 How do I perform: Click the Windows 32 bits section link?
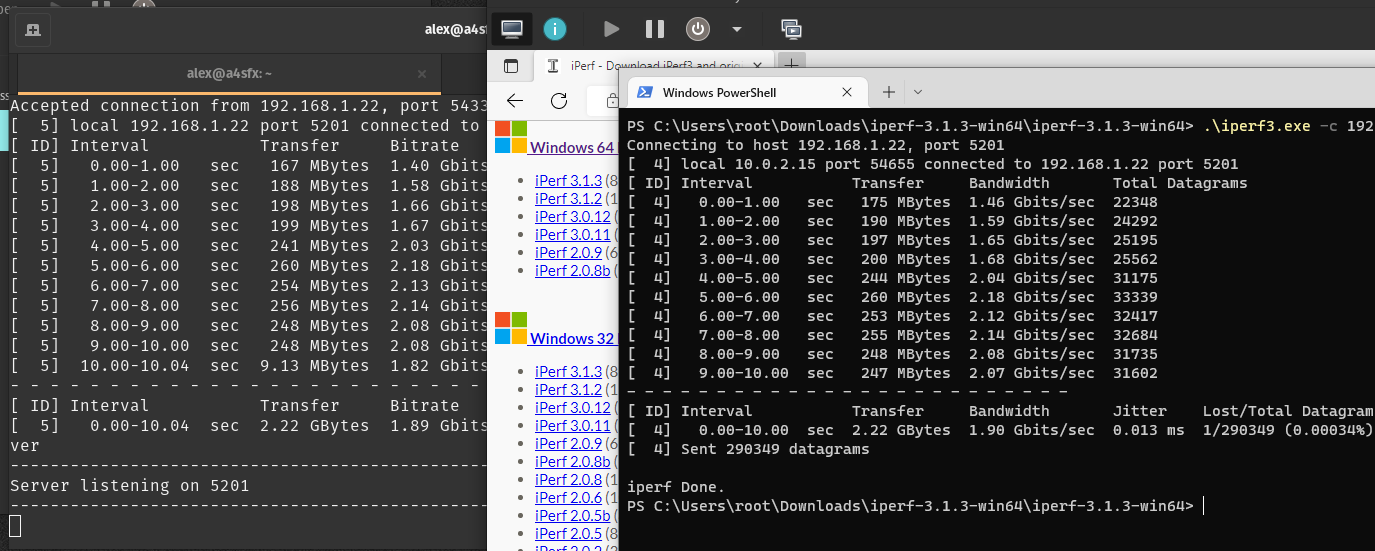tap(572, 338)
